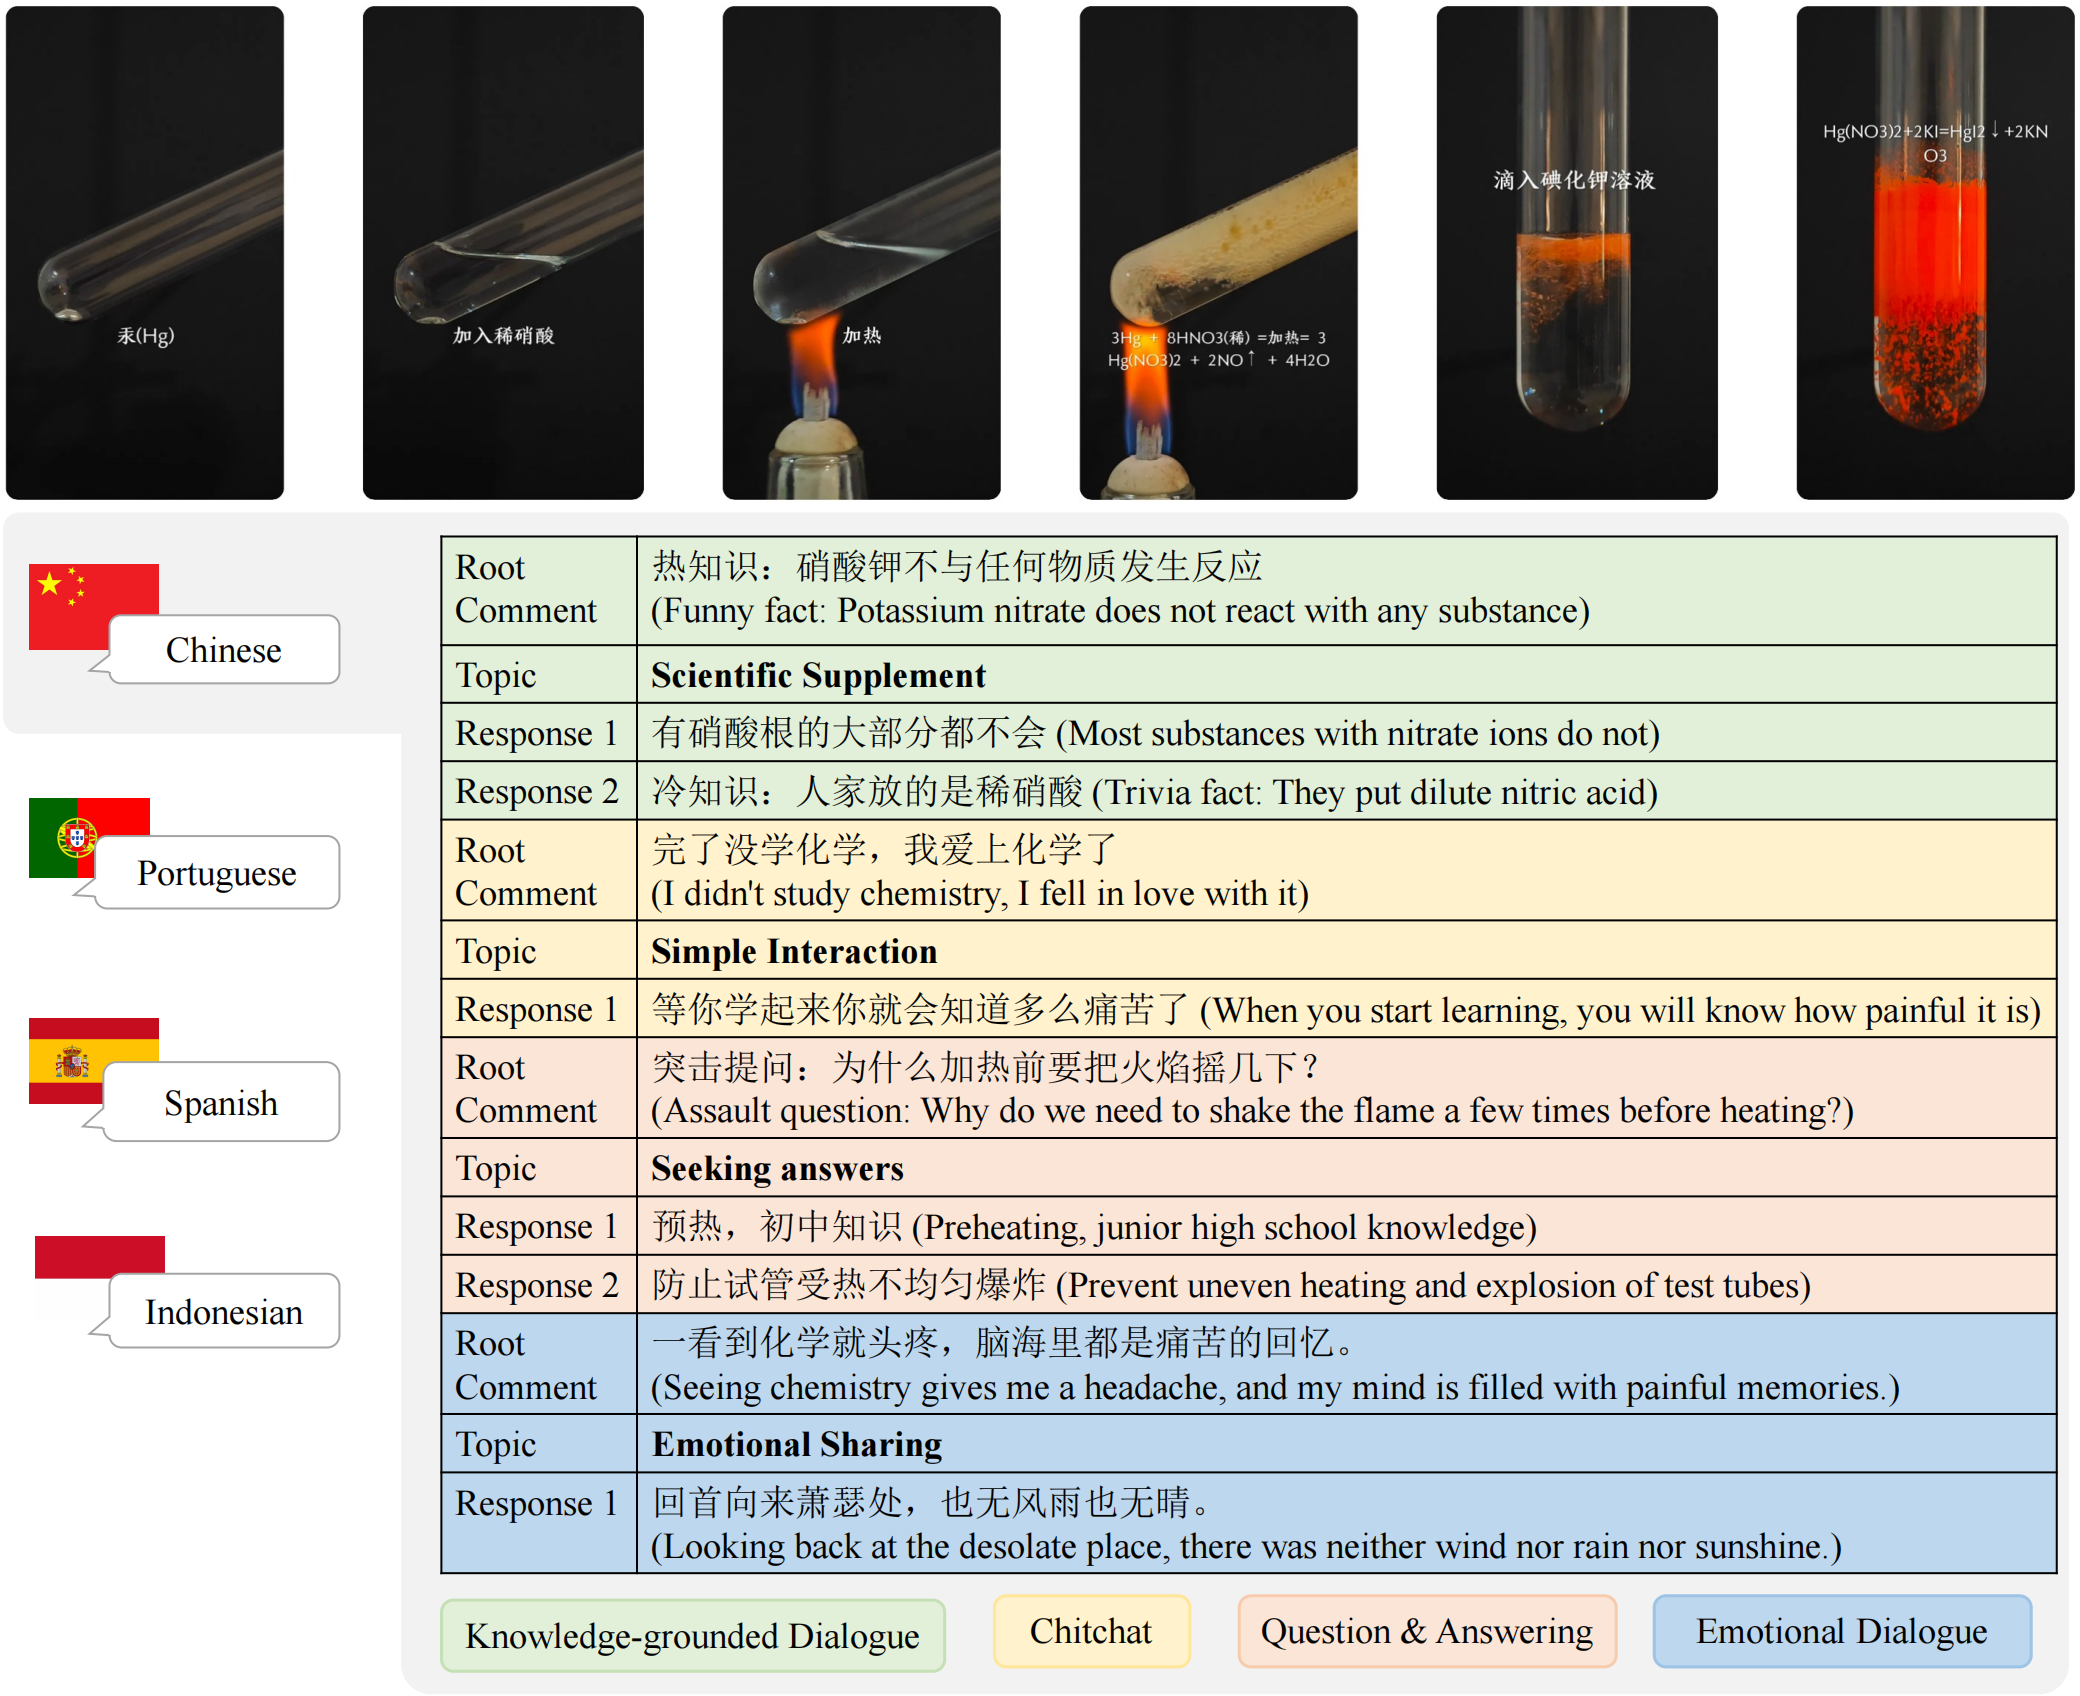The height and width of the screenshot is (1696, 2080).
Task: Click the 'Scientific Supplement' topic cell
Action: click(x=1346, y=675)
